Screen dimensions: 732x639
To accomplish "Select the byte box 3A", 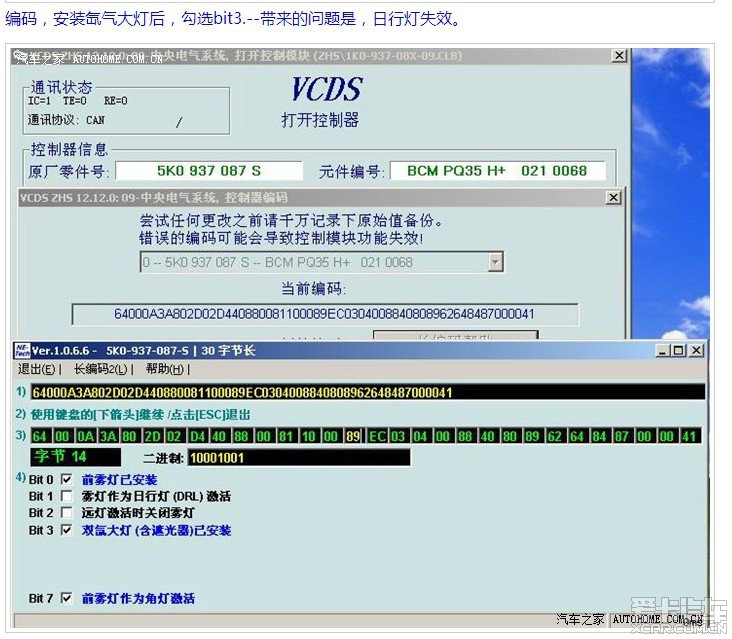I will [108, 436].
